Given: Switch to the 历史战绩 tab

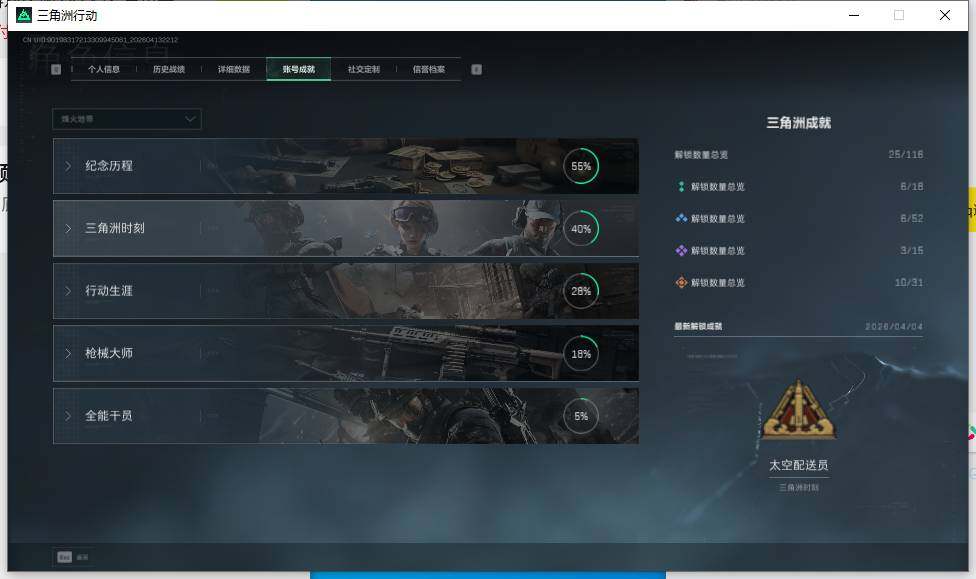Looking at the screenshot, I should (x=169, y=69).
